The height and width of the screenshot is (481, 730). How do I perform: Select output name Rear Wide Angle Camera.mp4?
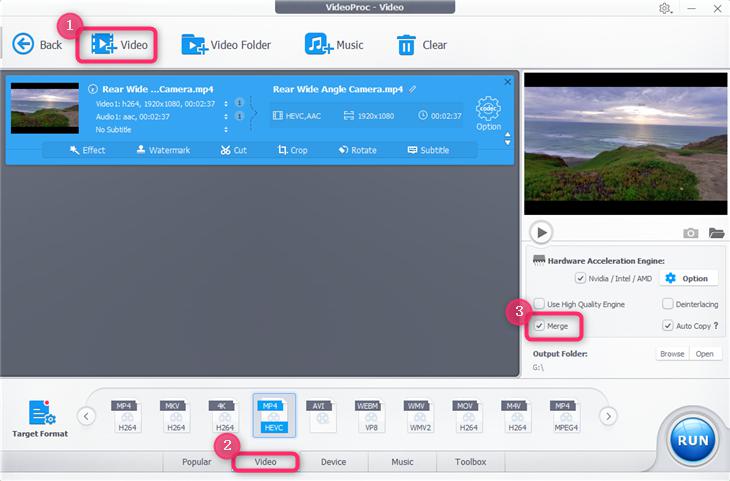pyautogui.click(x=338, y=89)
